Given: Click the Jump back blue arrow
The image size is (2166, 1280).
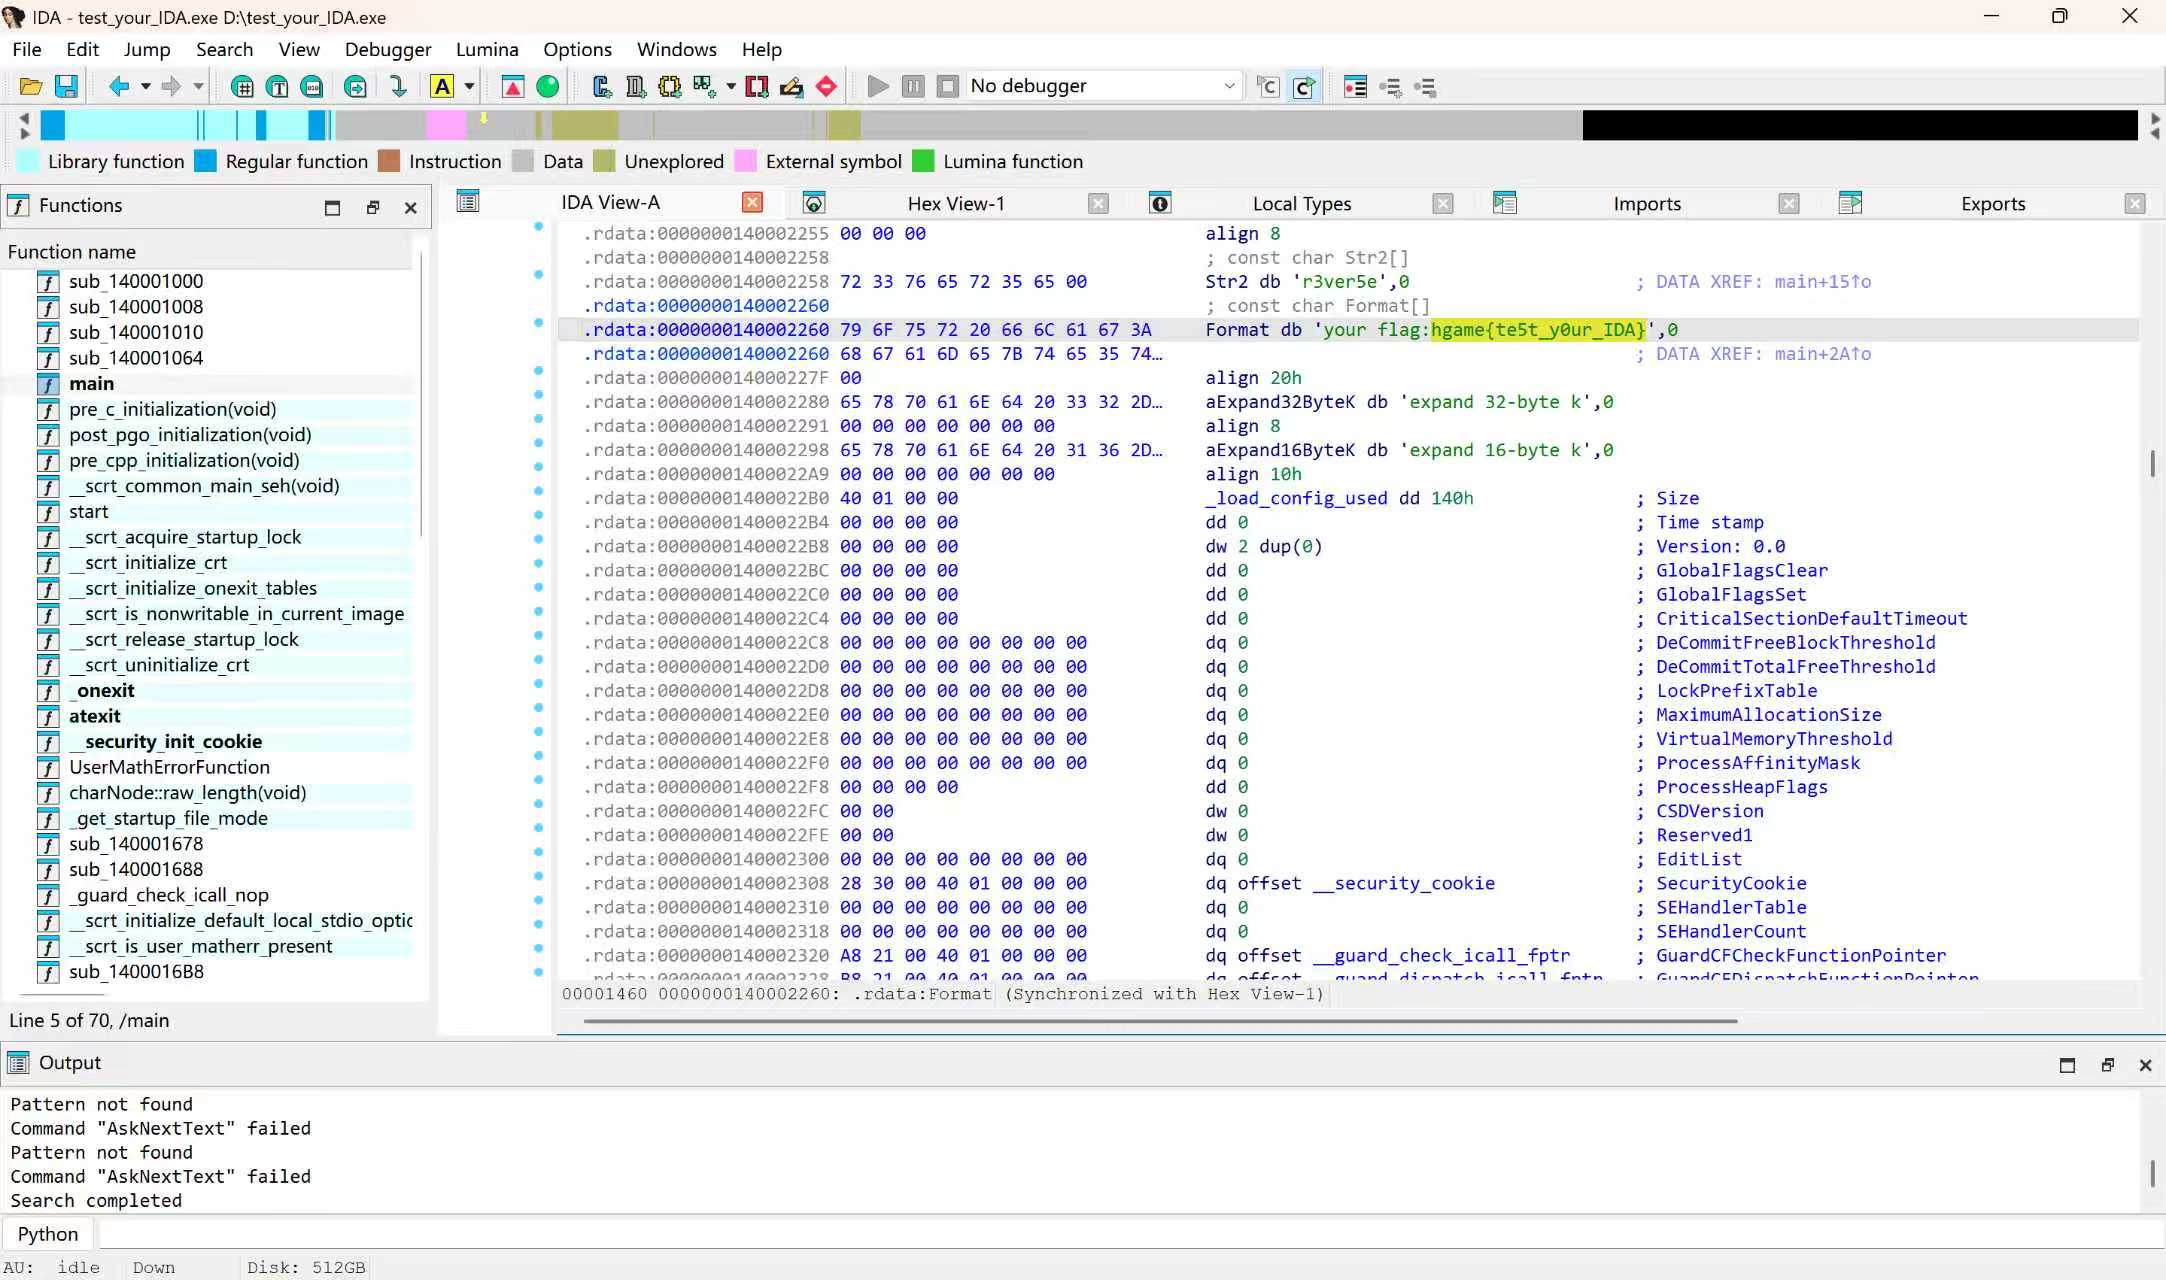Looking at the screenshot, I should pyautogui.click(x=118, y=87).
